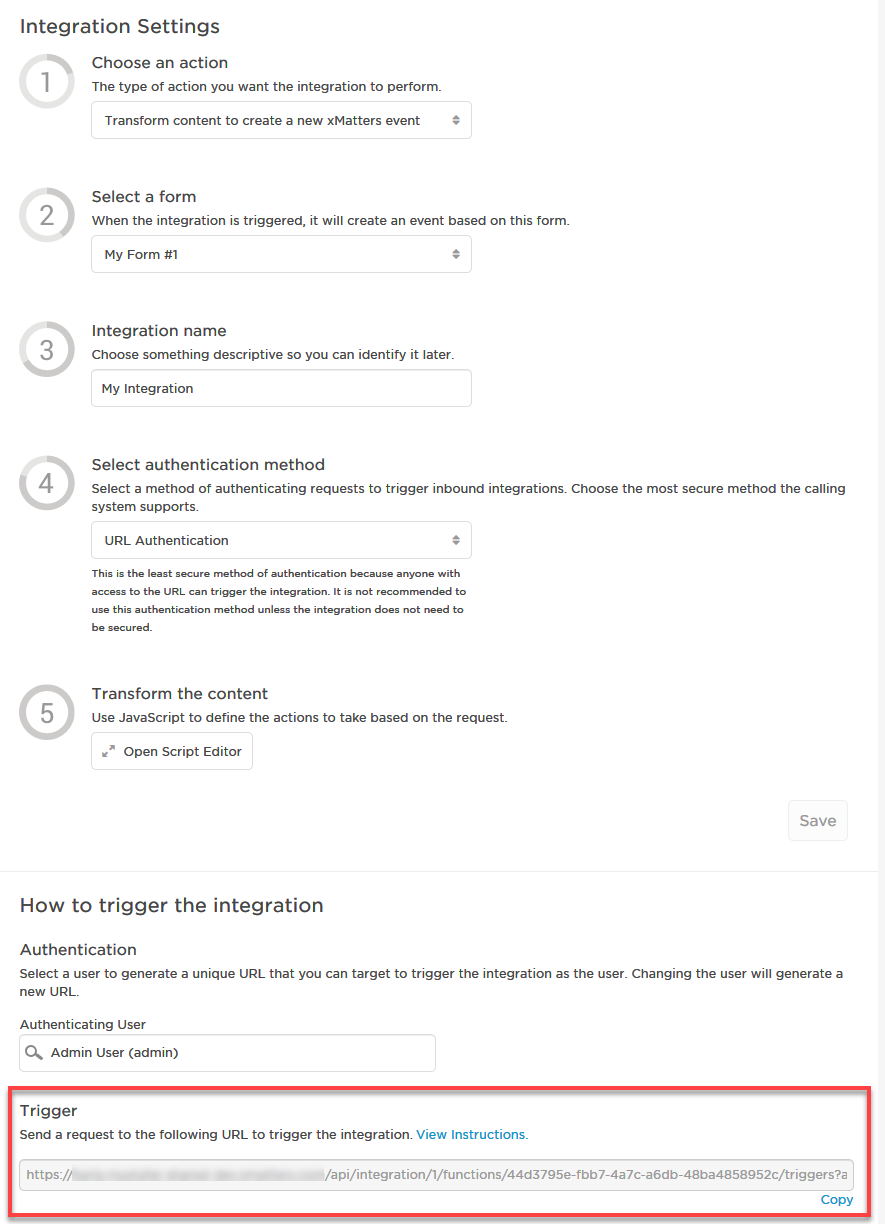Click the dropdown arrows beside My Form #1
Screen dimensions: 885x1224
(x=456, y=254)
